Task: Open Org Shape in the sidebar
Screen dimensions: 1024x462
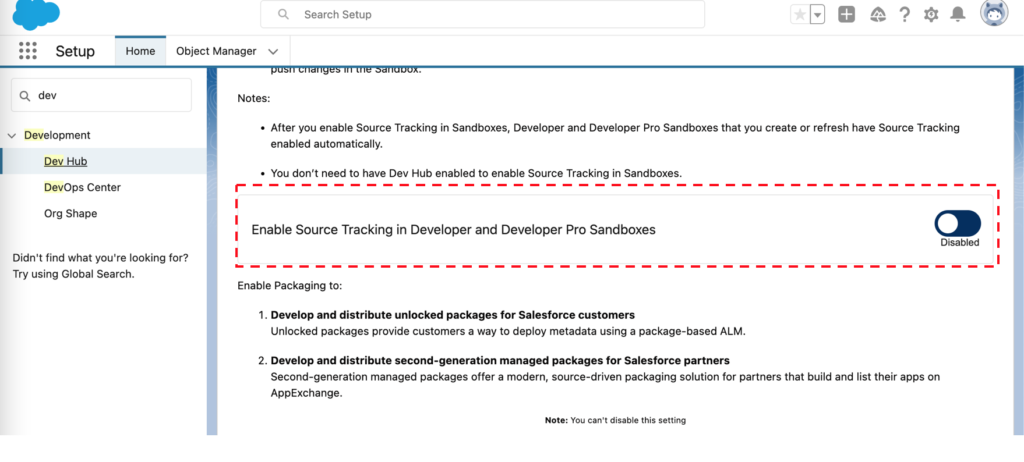Action: click(71, 214)
